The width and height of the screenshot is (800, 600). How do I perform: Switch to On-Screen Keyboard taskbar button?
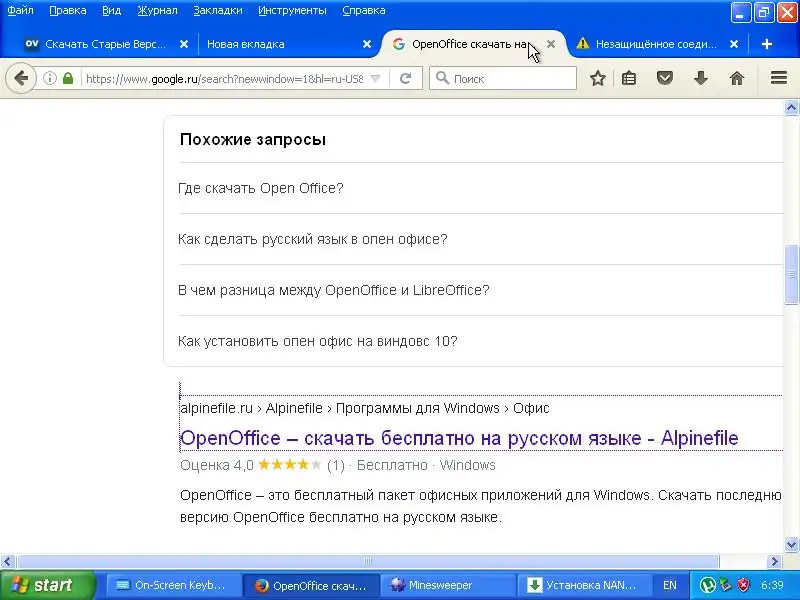pyautogui.click(x=172, y=585)
